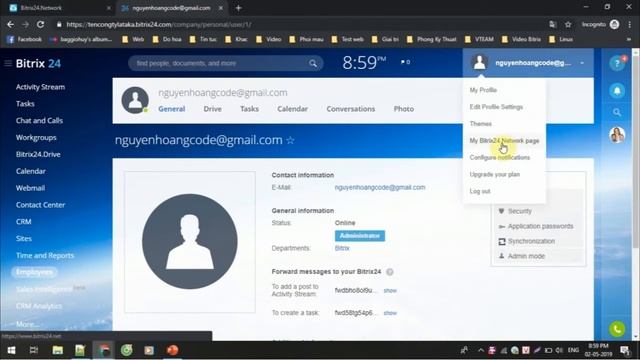Screen dimensions: 640x360
Task: Open Bitrix24.Drive in sidebar
Action: [x=38, y=154]
